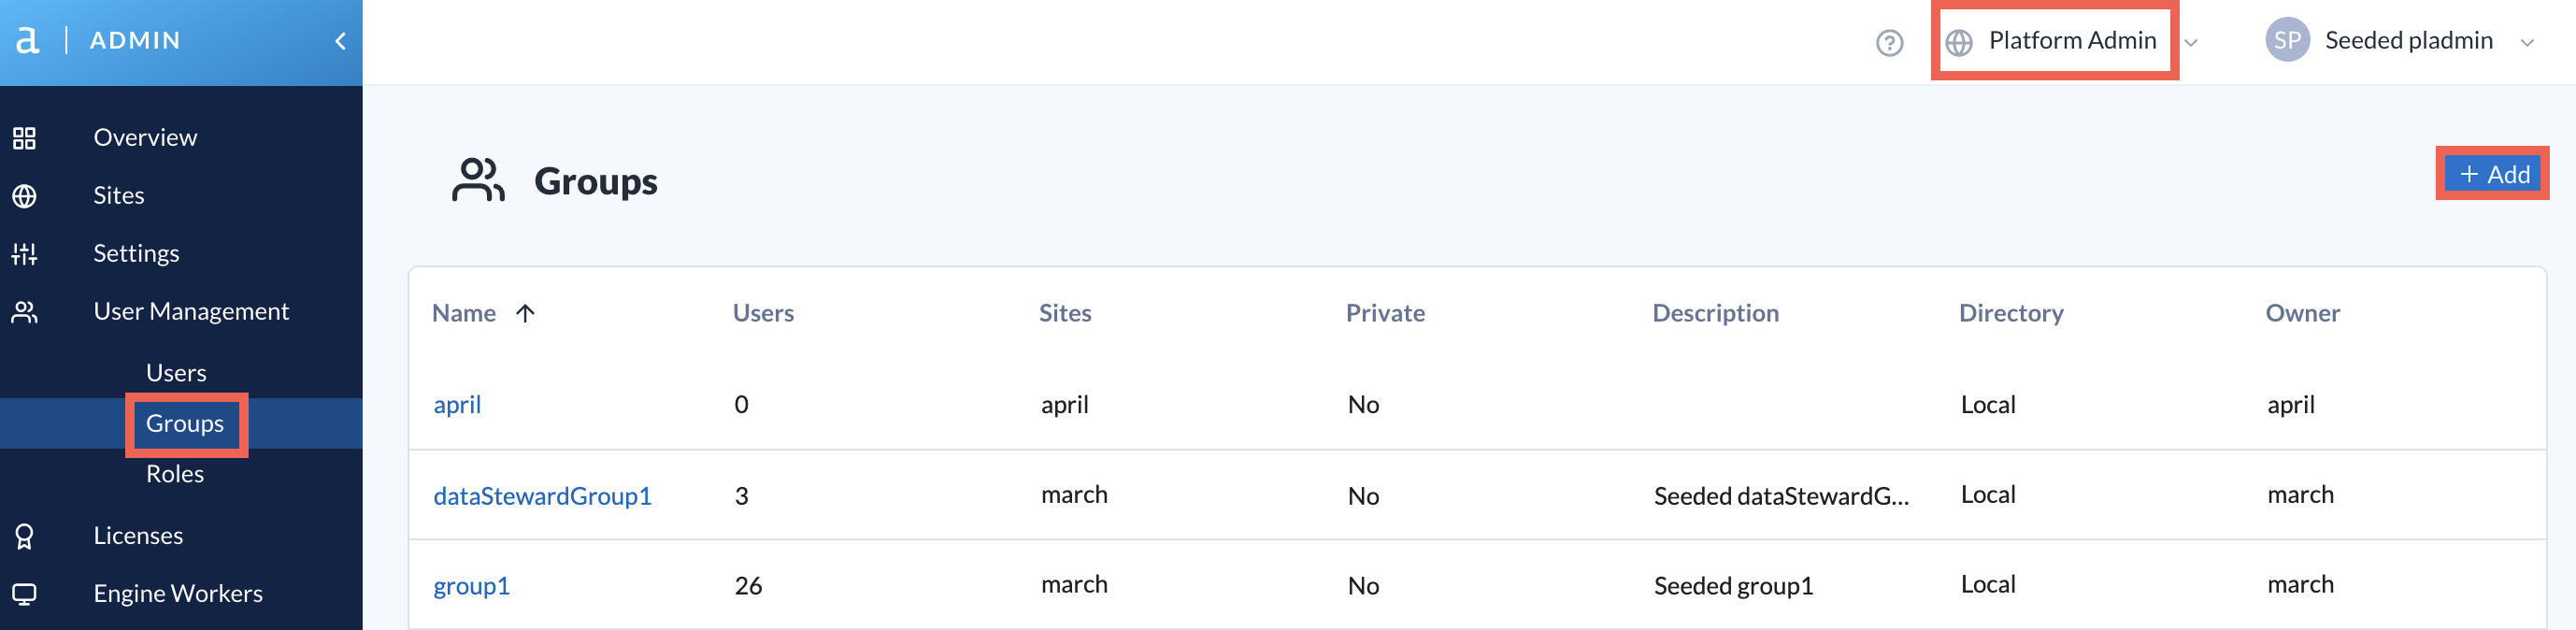Select Users under User Management
This screenshot has height=630, width=2576.
click(176, 373)
